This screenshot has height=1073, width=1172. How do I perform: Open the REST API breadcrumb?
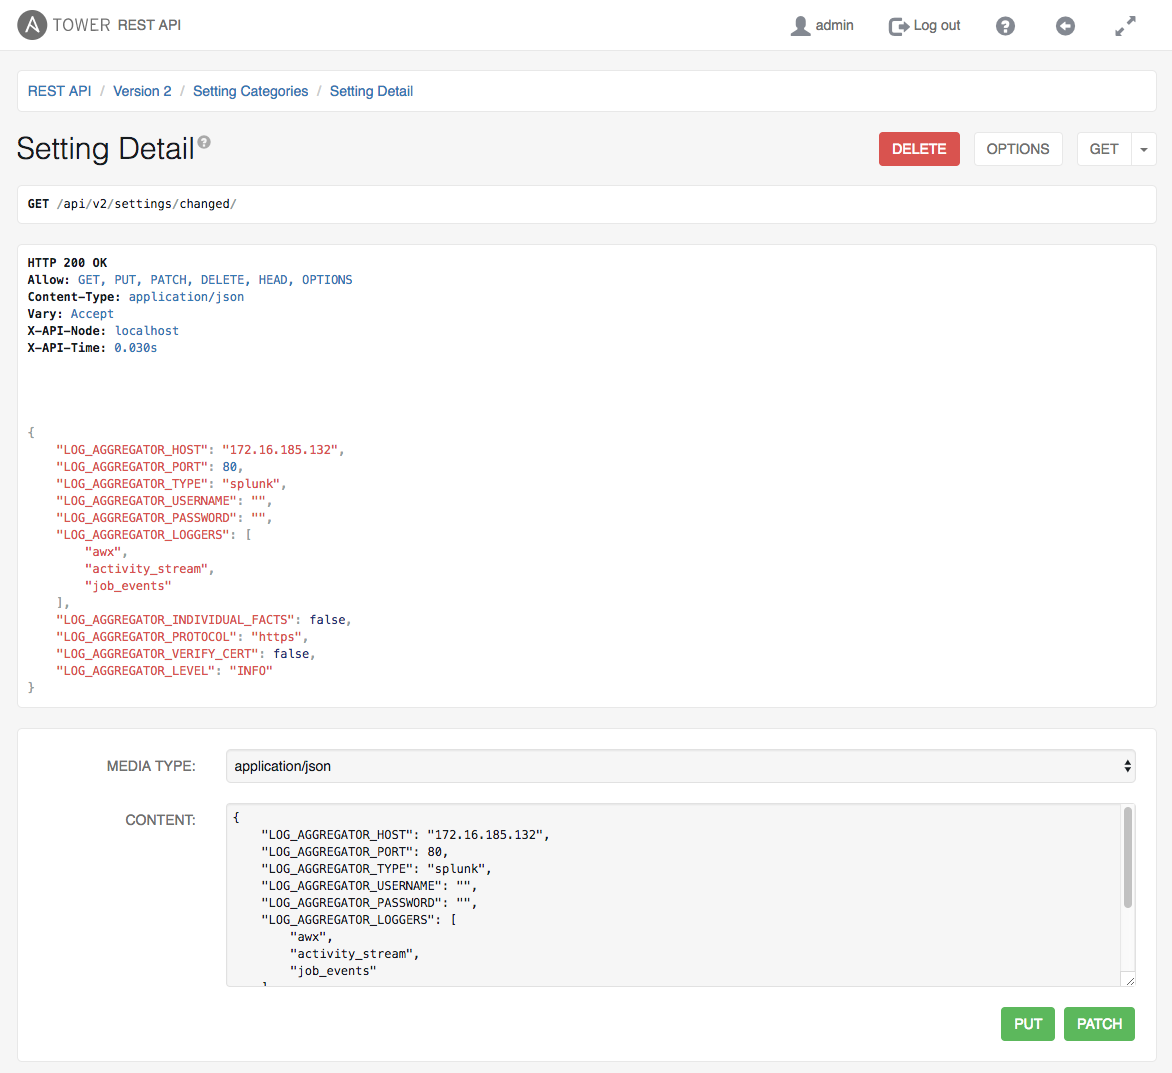tap(59, 91)
